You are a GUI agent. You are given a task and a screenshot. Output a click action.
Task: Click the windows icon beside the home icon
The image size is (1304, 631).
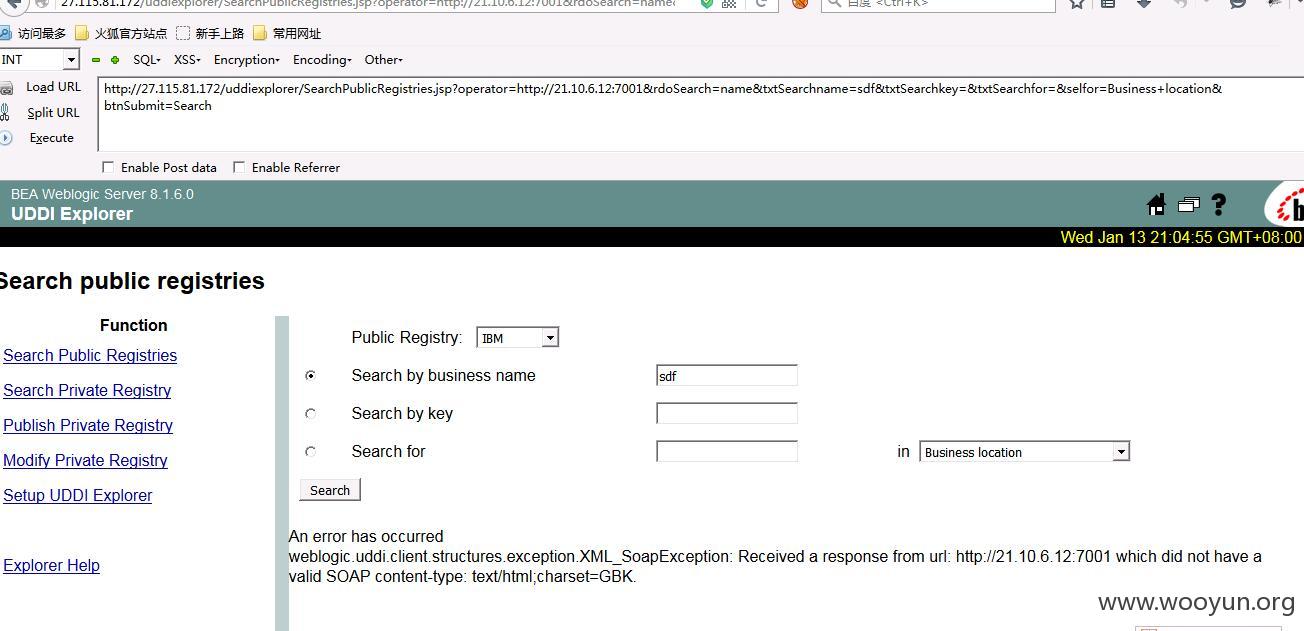(x=1188, y=205)
